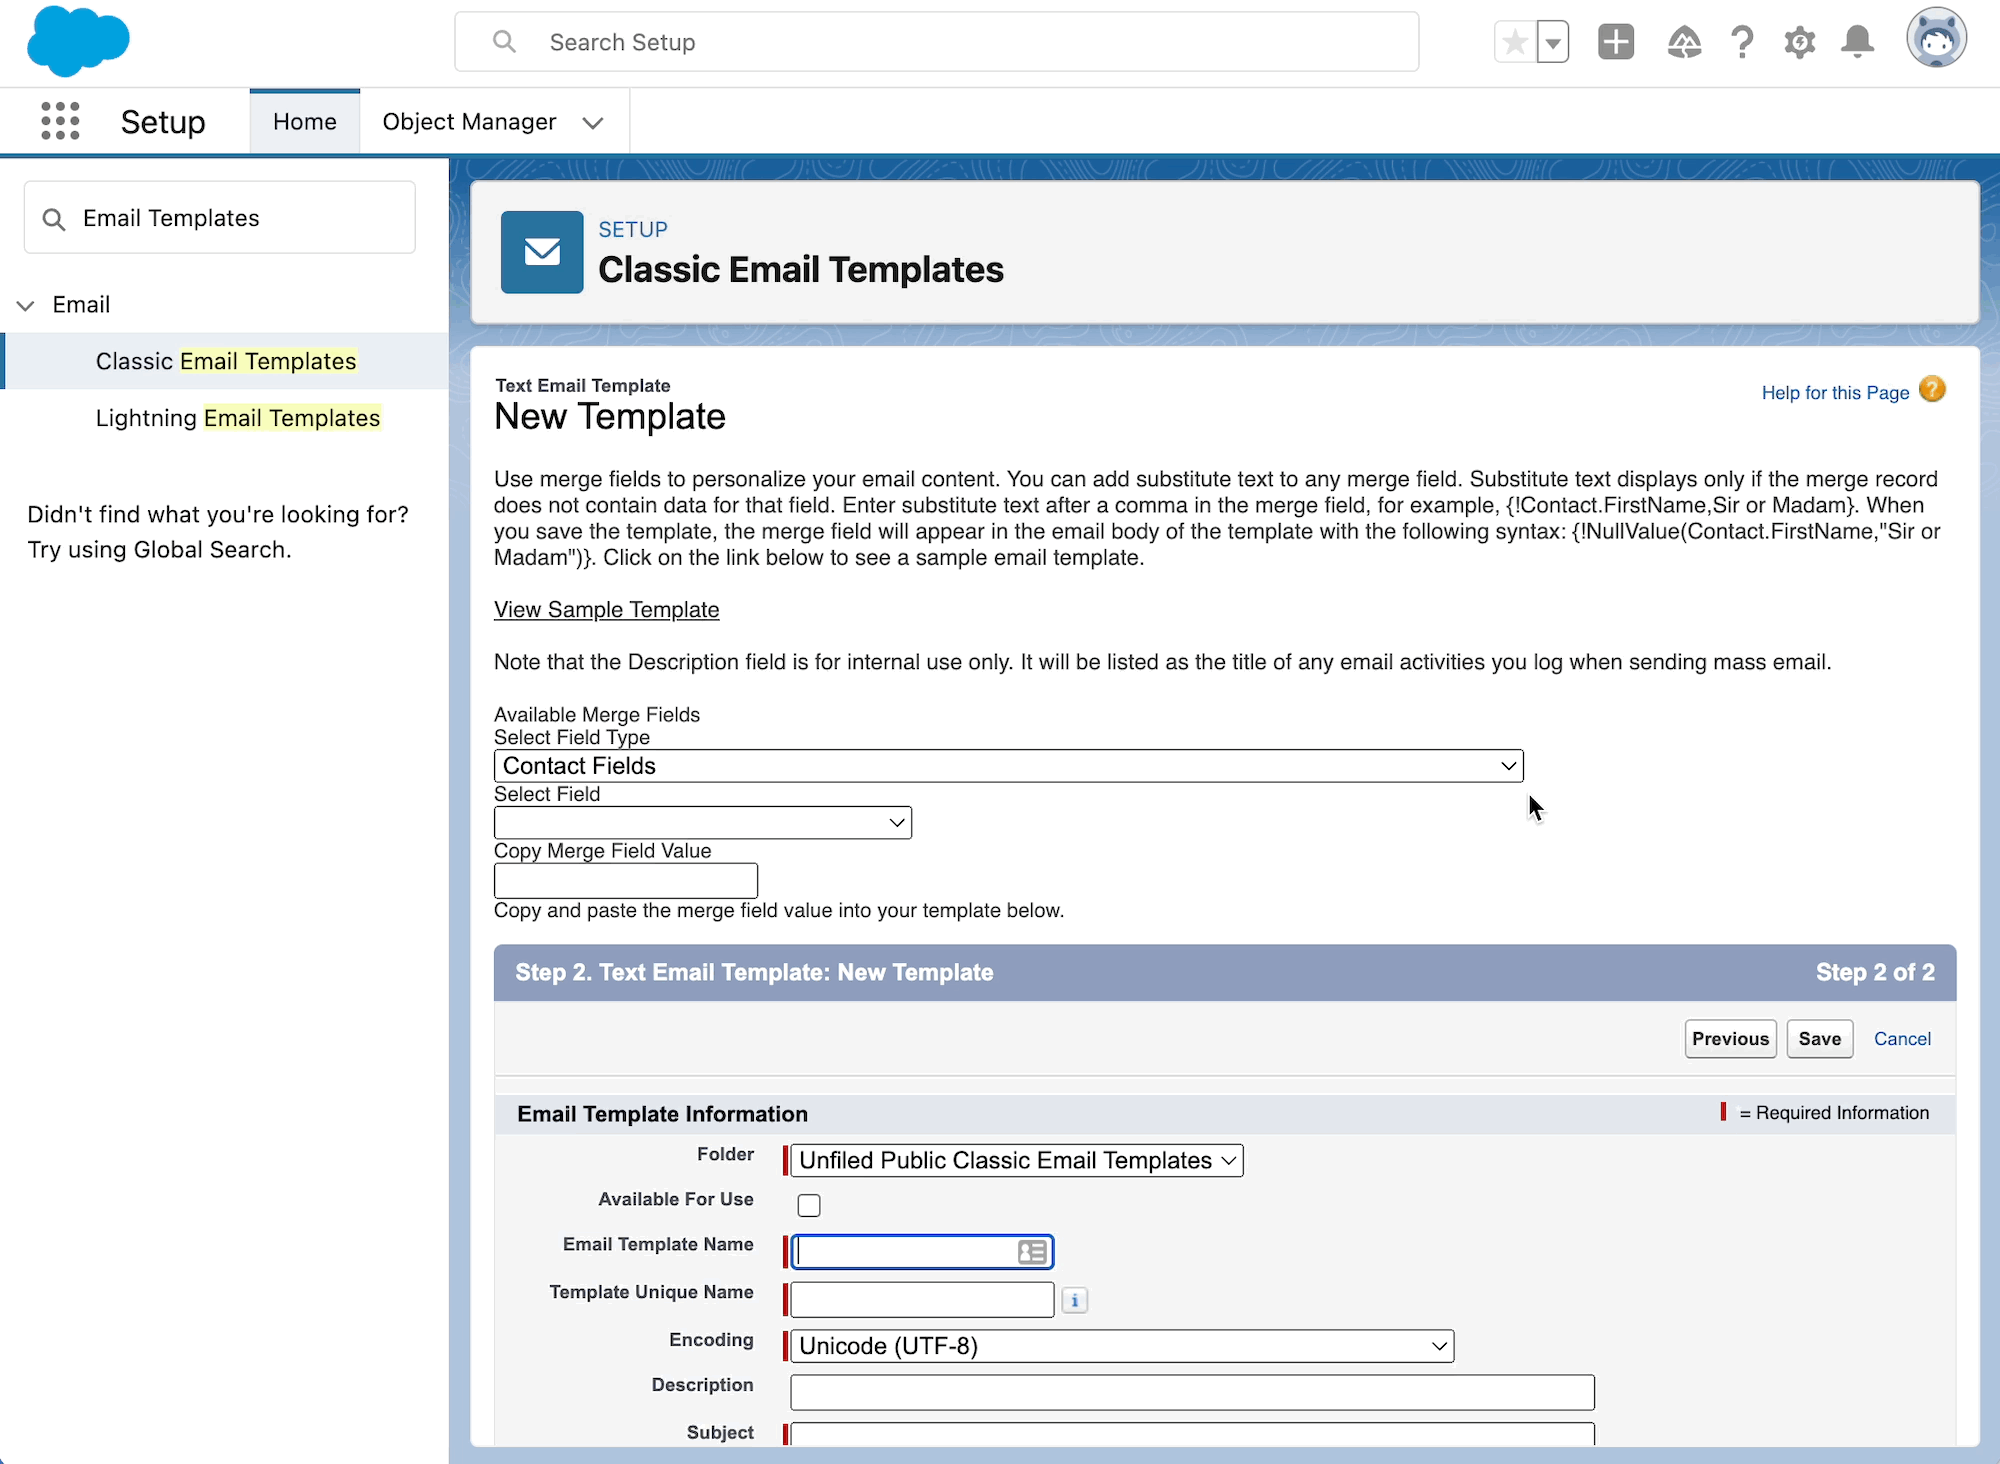
Task: Open the favorites list dropdown arrow
Action: click(1553, 42)
